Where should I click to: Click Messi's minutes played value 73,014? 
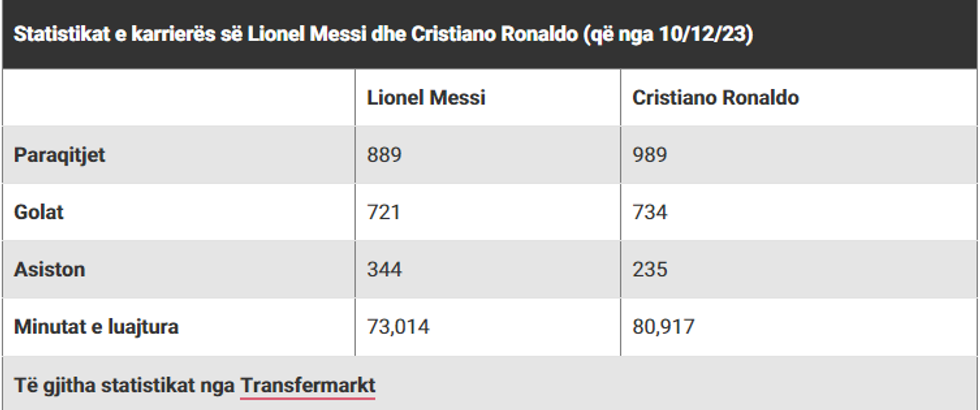397,326
